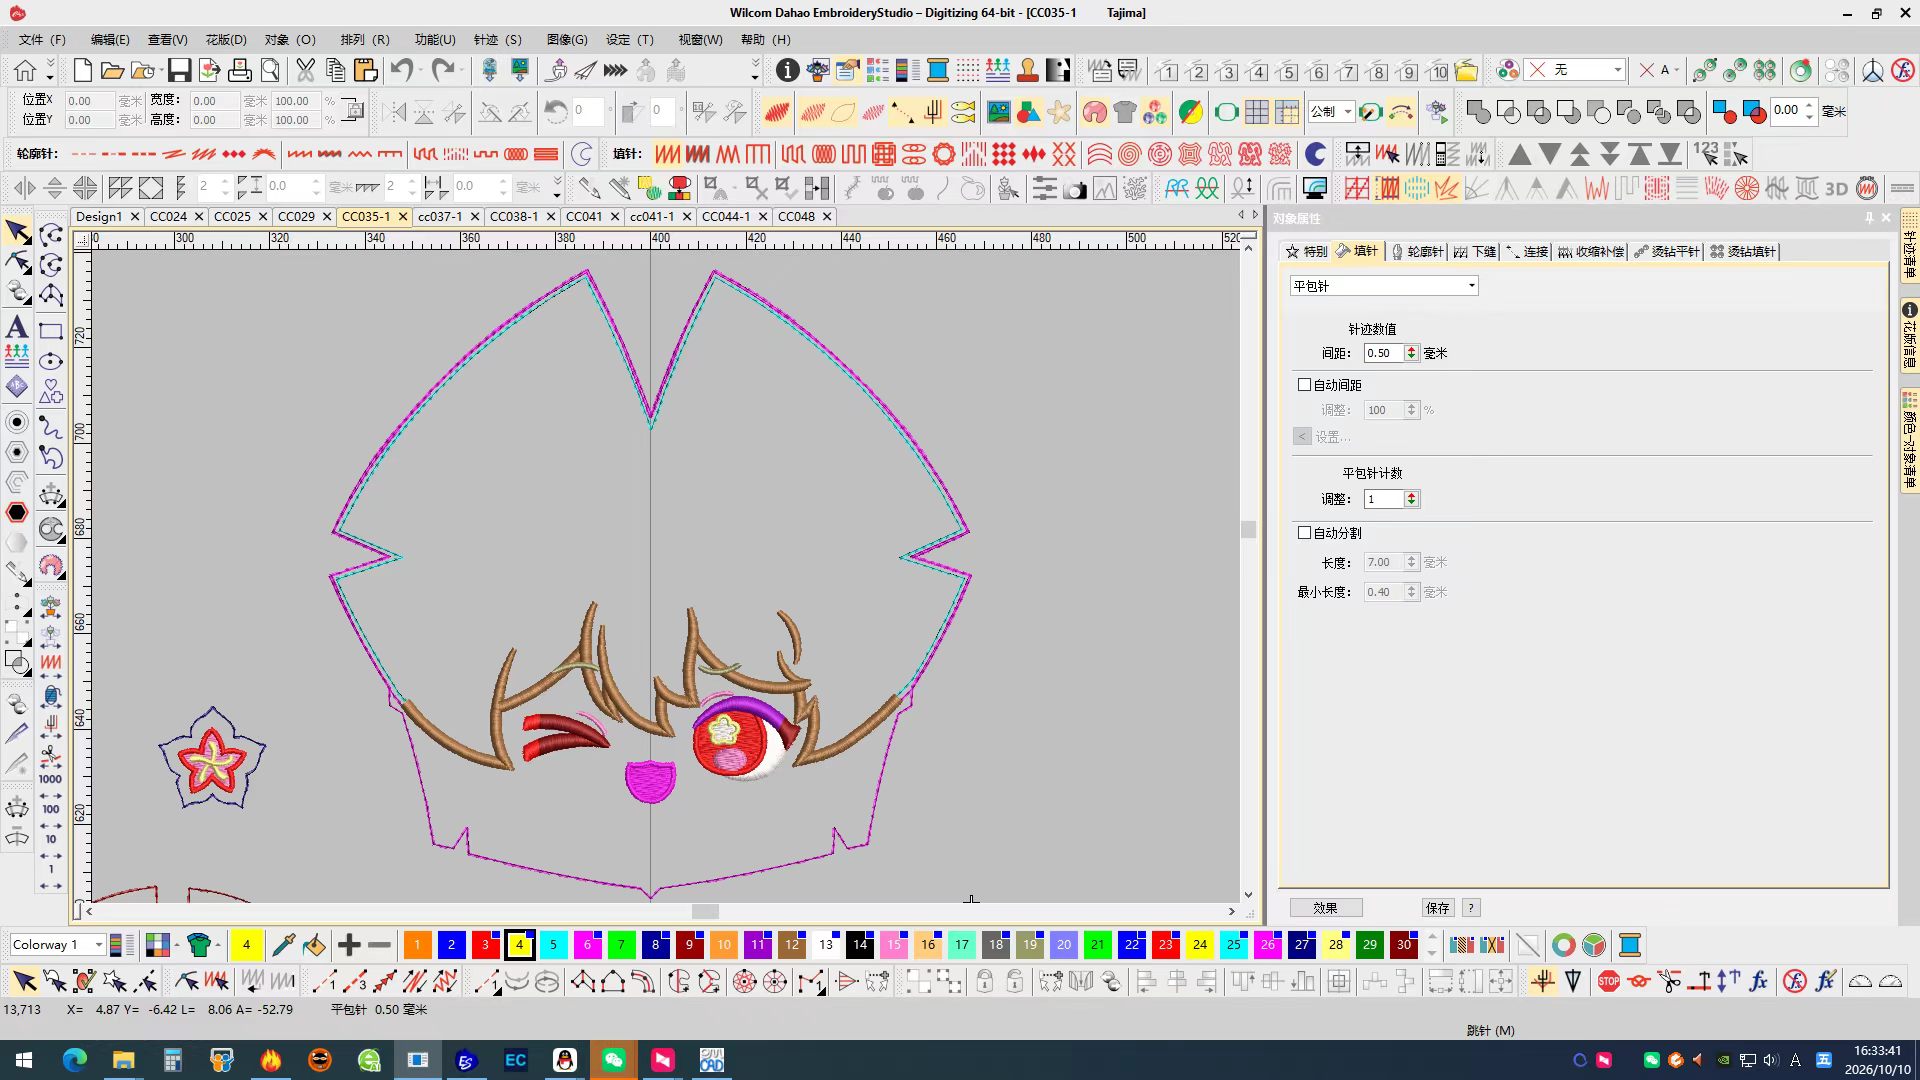The height and width of the screenshot is (1080, 1920).
Task: Select the rectangle shape tool
Action: coord(51,331)
